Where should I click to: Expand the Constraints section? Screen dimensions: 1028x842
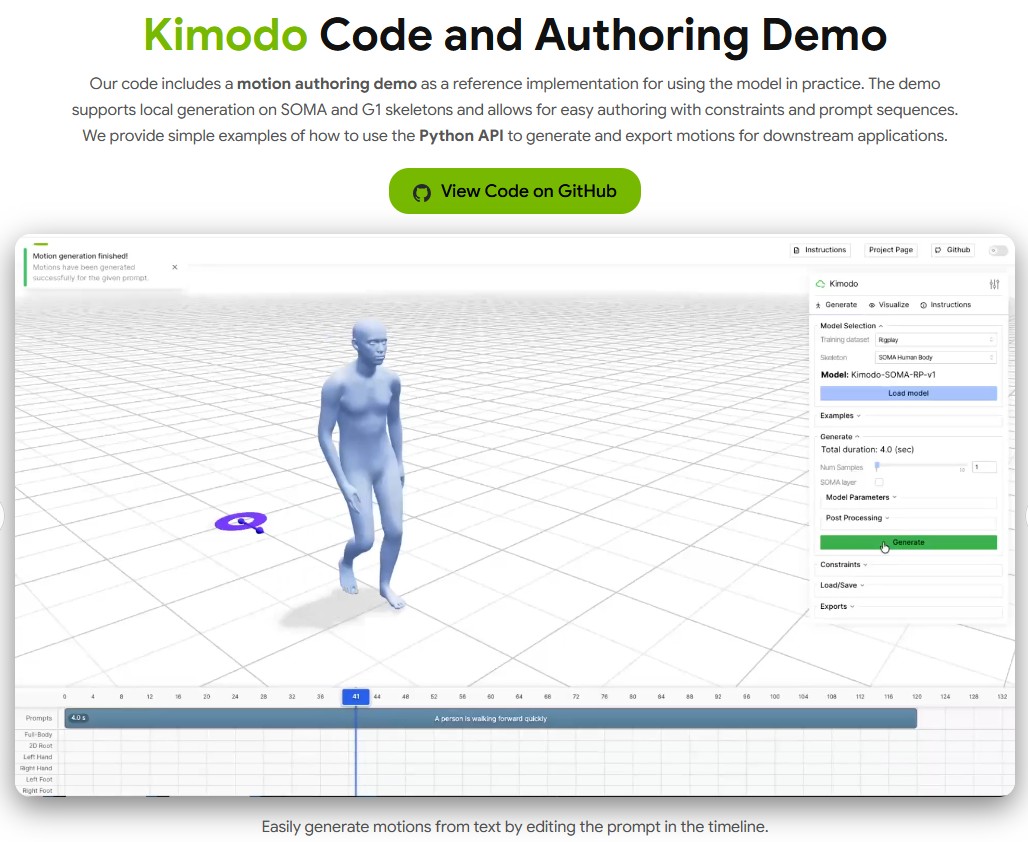pyautogui.click(x=843, y=565)
